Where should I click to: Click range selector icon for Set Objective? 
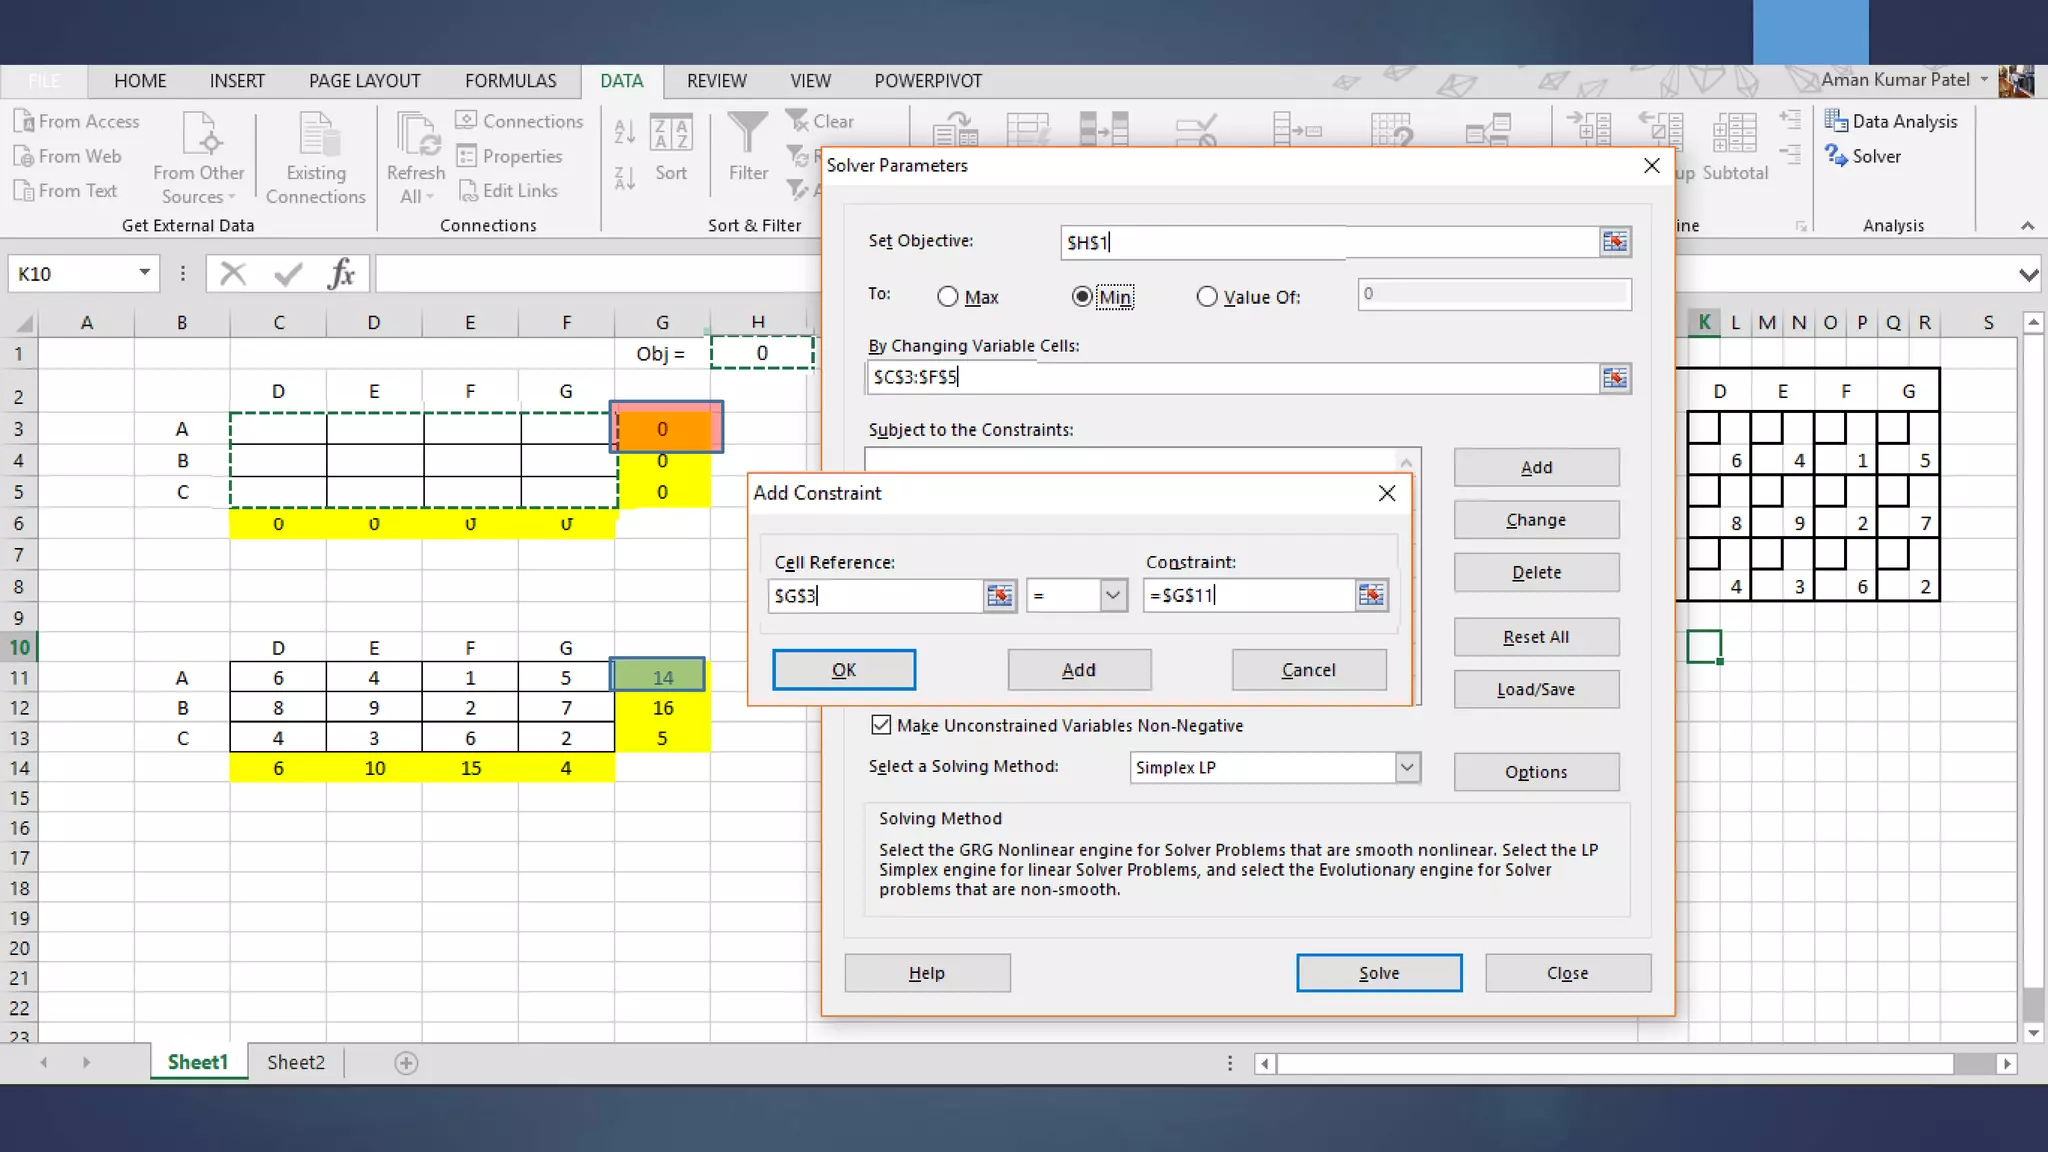pos(1614,242)
